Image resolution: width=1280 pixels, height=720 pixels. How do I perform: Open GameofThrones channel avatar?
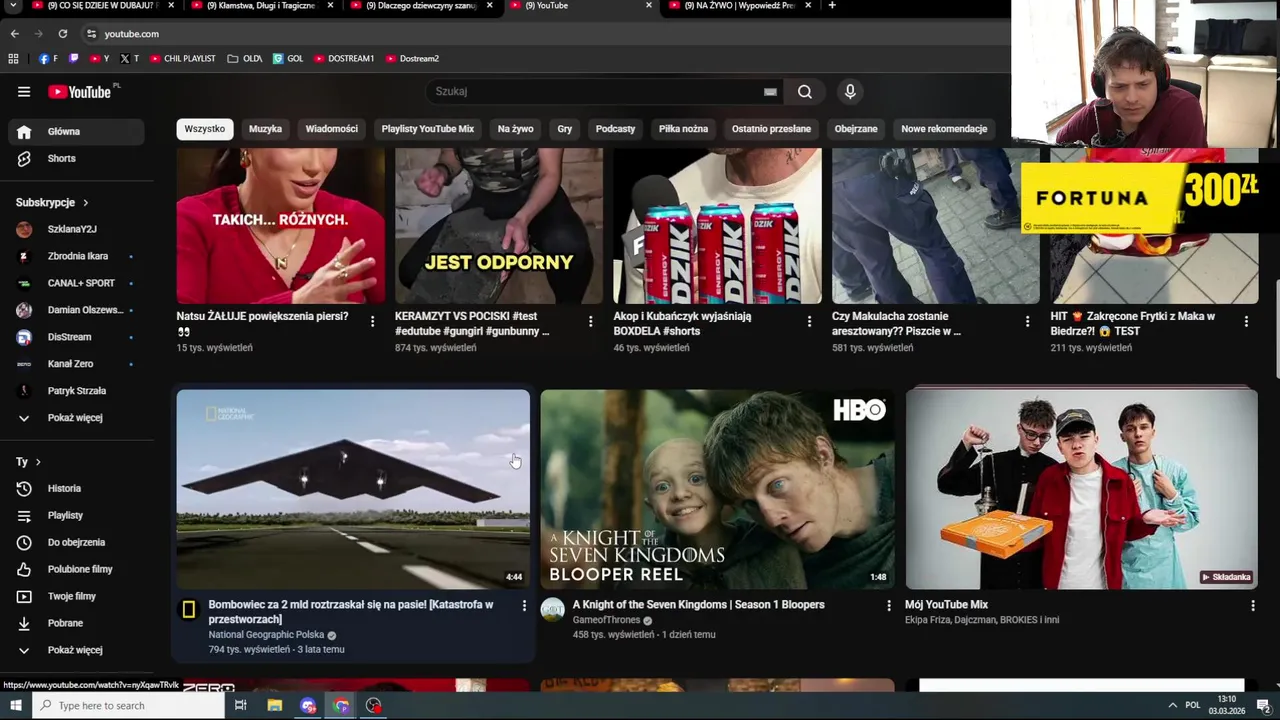click(x=552, y=610)
